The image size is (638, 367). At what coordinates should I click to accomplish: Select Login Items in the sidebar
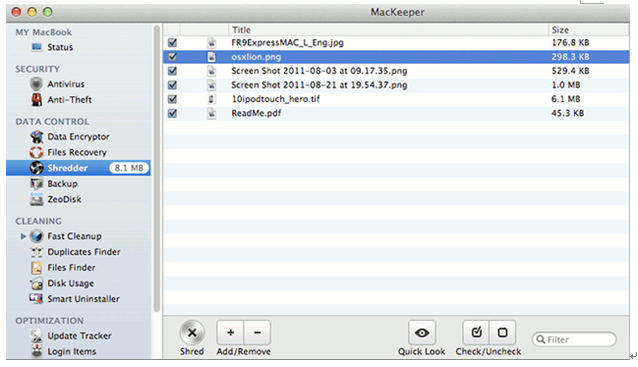(72, 351)
